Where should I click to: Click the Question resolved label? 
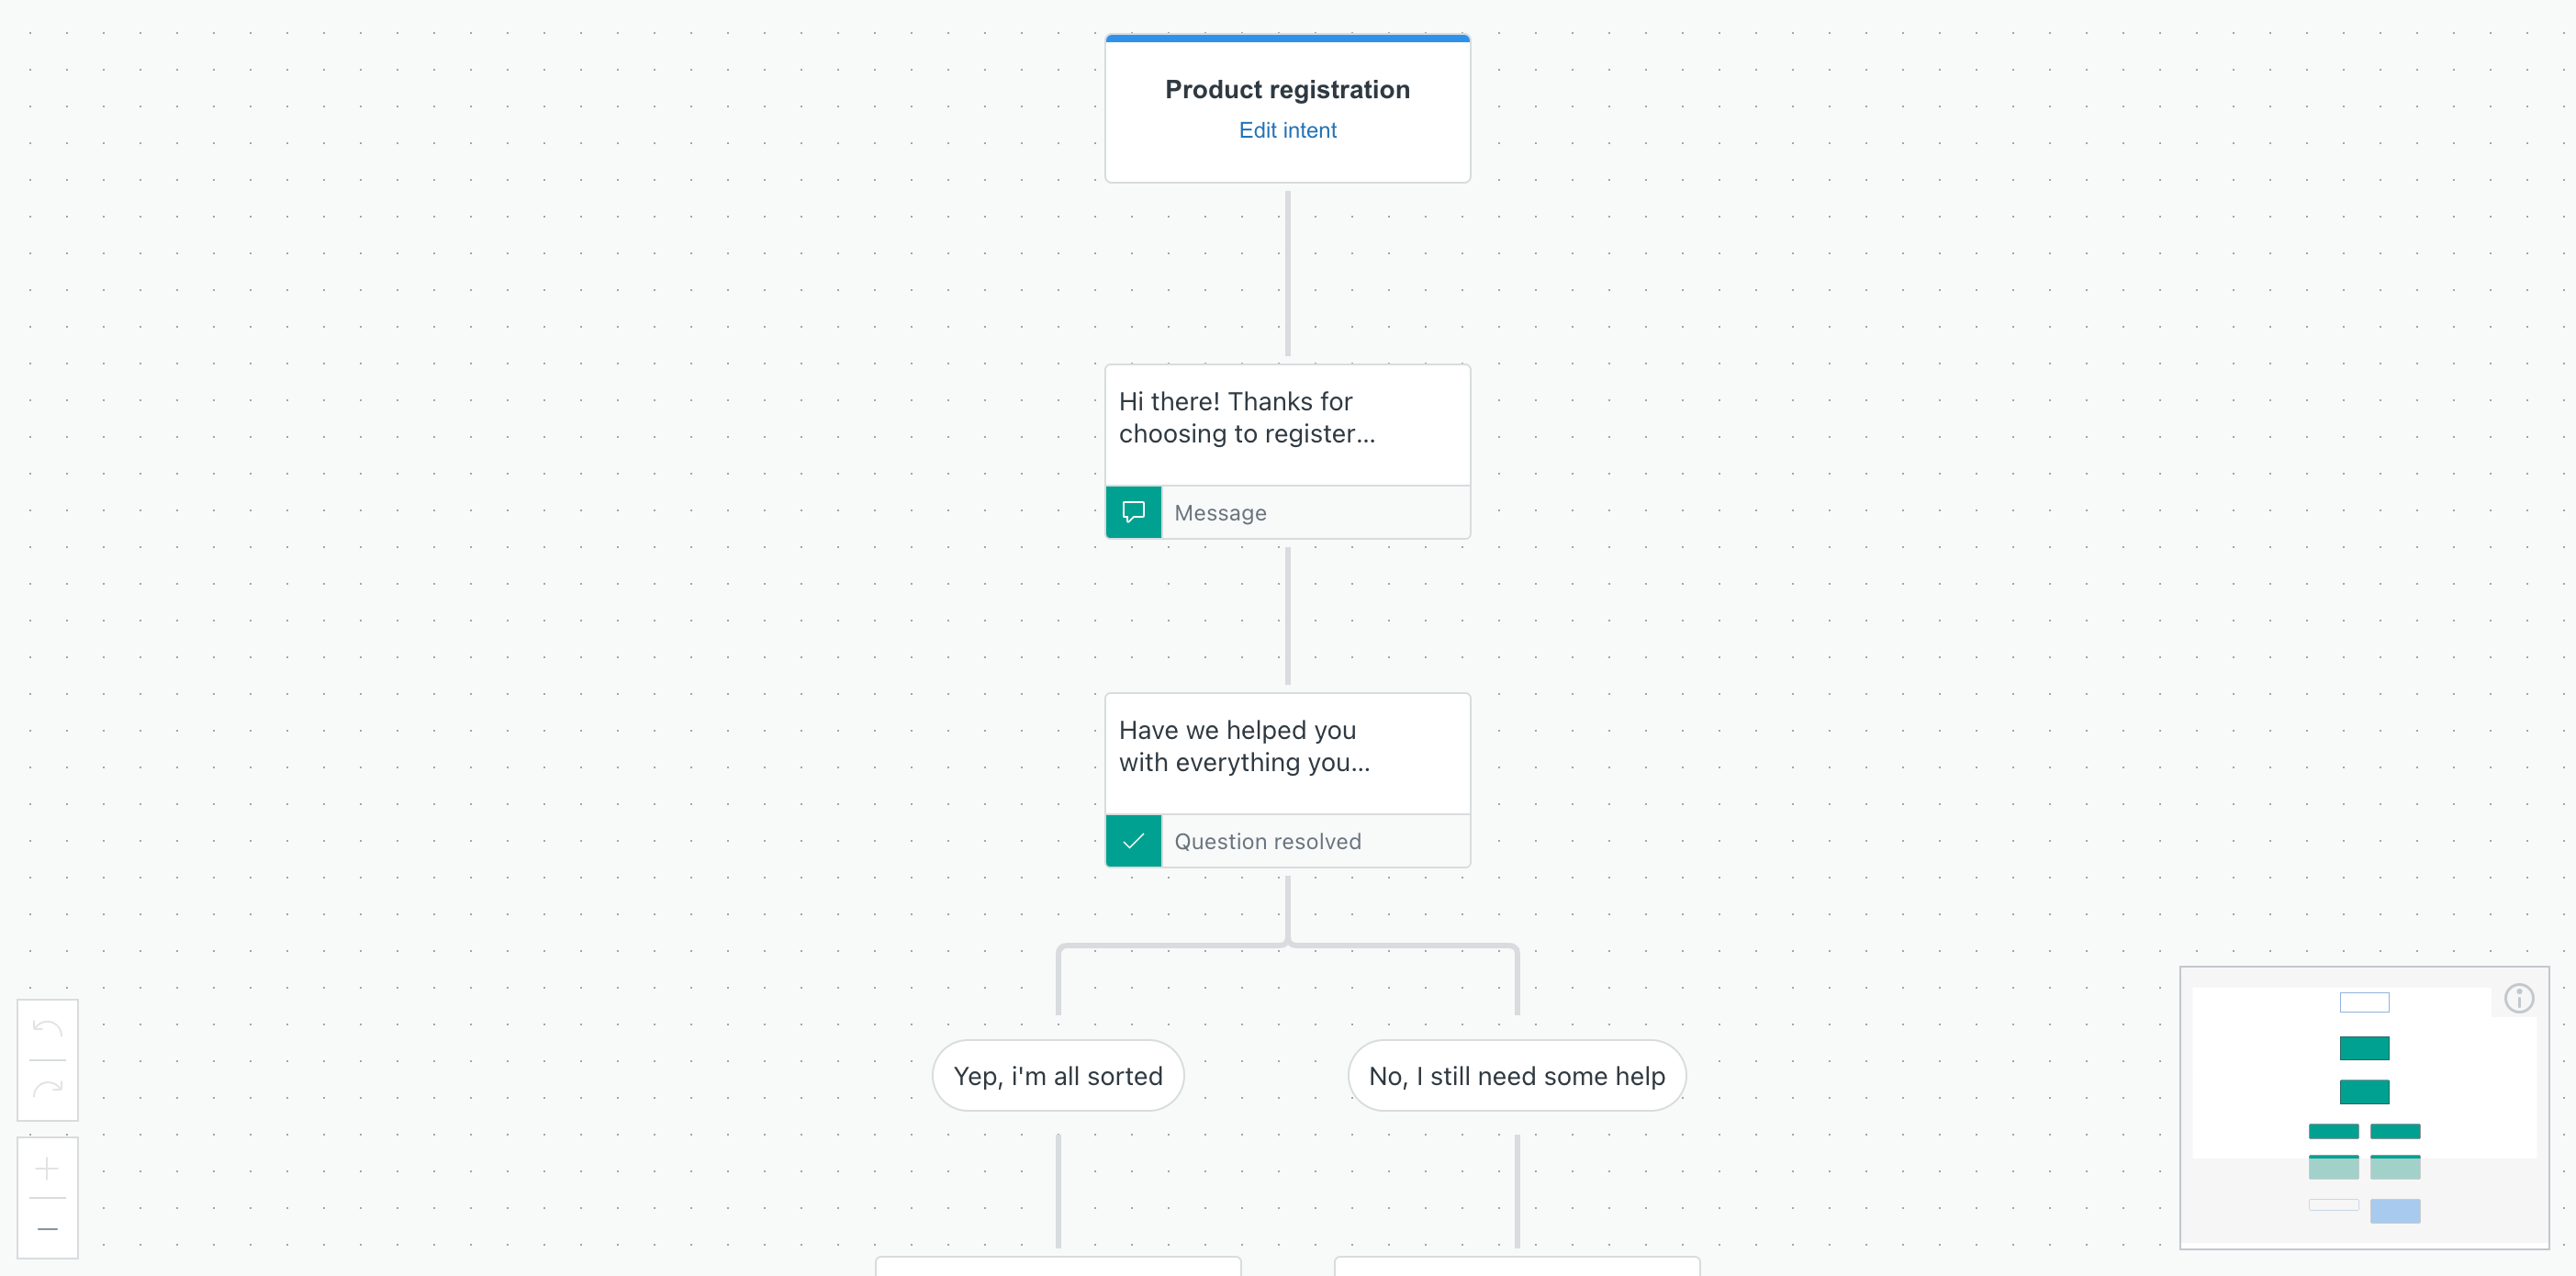pyautogui.click(x=1268, y=841)
